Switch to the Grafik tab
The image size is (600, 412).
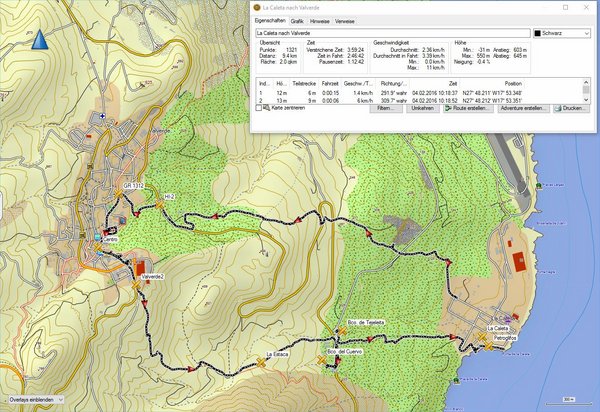(x=297, y=20)
